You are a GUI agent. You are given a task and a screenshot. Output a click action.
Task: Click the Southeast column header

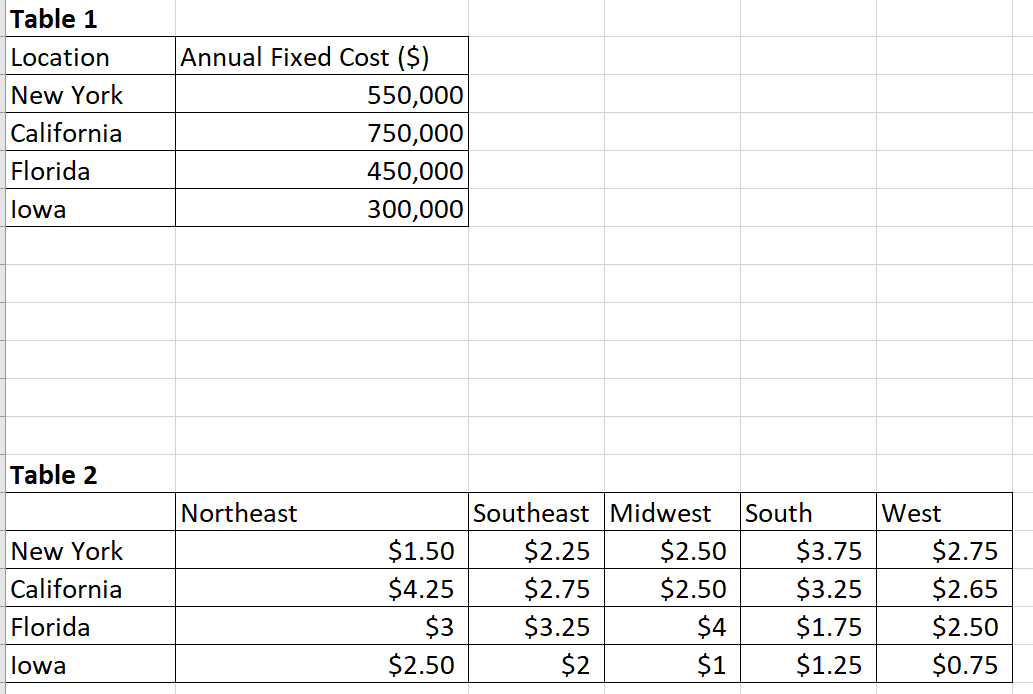pos(536,512)
